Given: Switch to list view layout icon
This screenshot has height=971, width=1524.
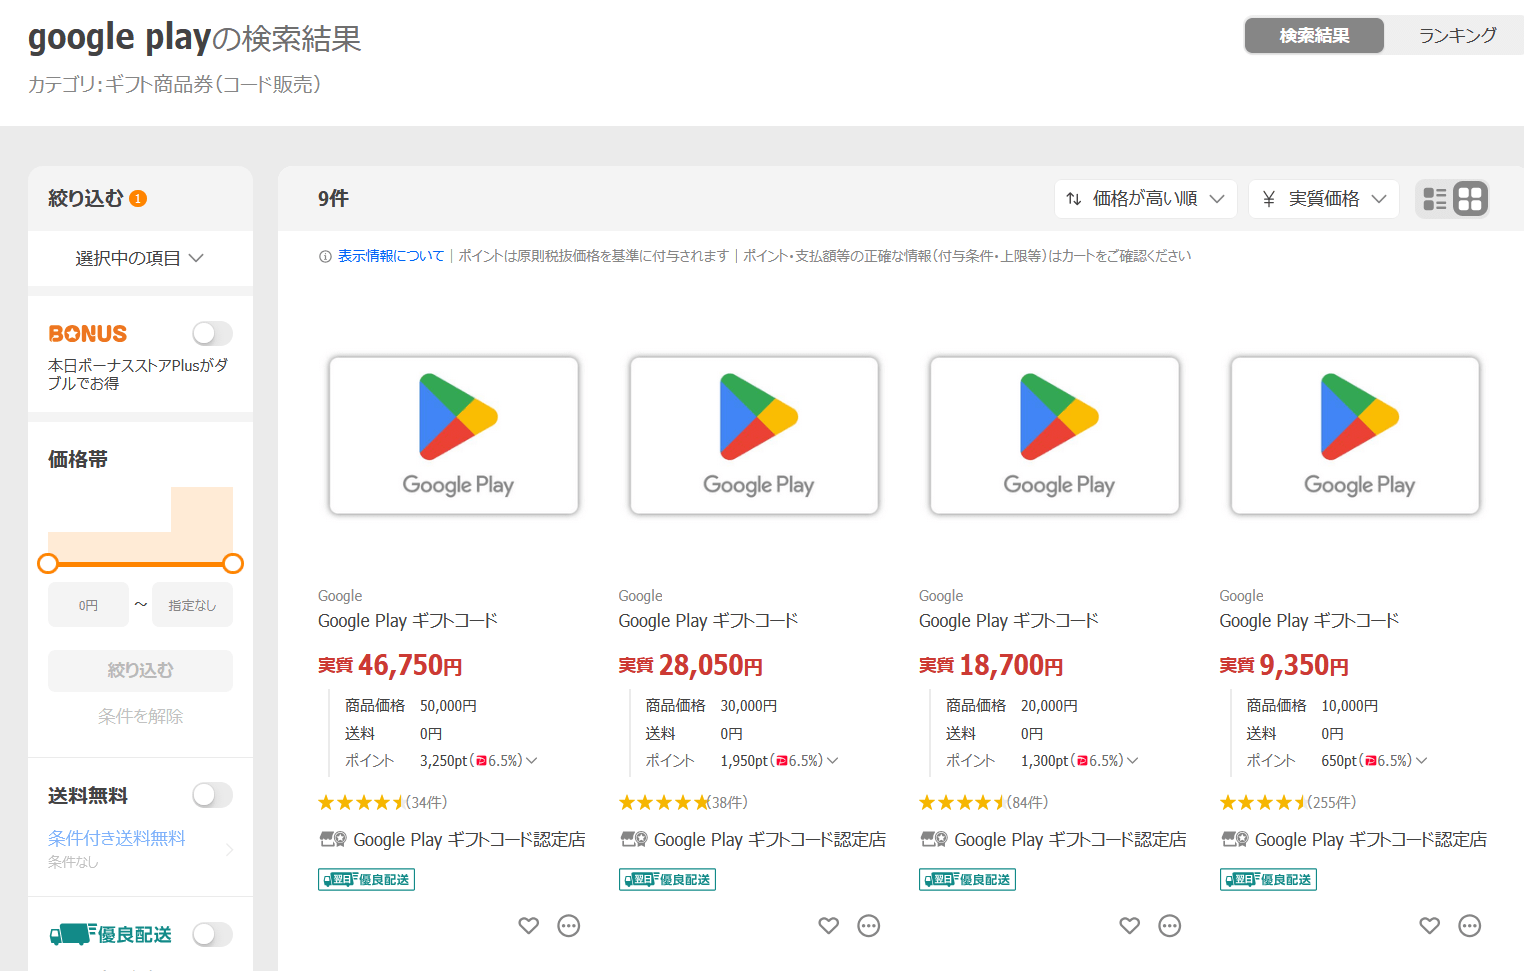Looking at the screenshot, I should tap(1435, 199).
